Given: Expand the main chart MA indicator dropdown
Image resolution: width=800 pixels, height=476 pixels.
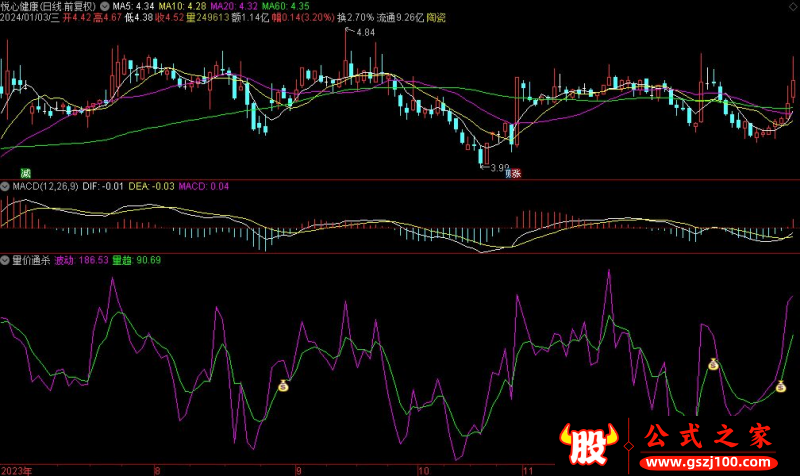Looking at the screenshot, I should [105, 5].
